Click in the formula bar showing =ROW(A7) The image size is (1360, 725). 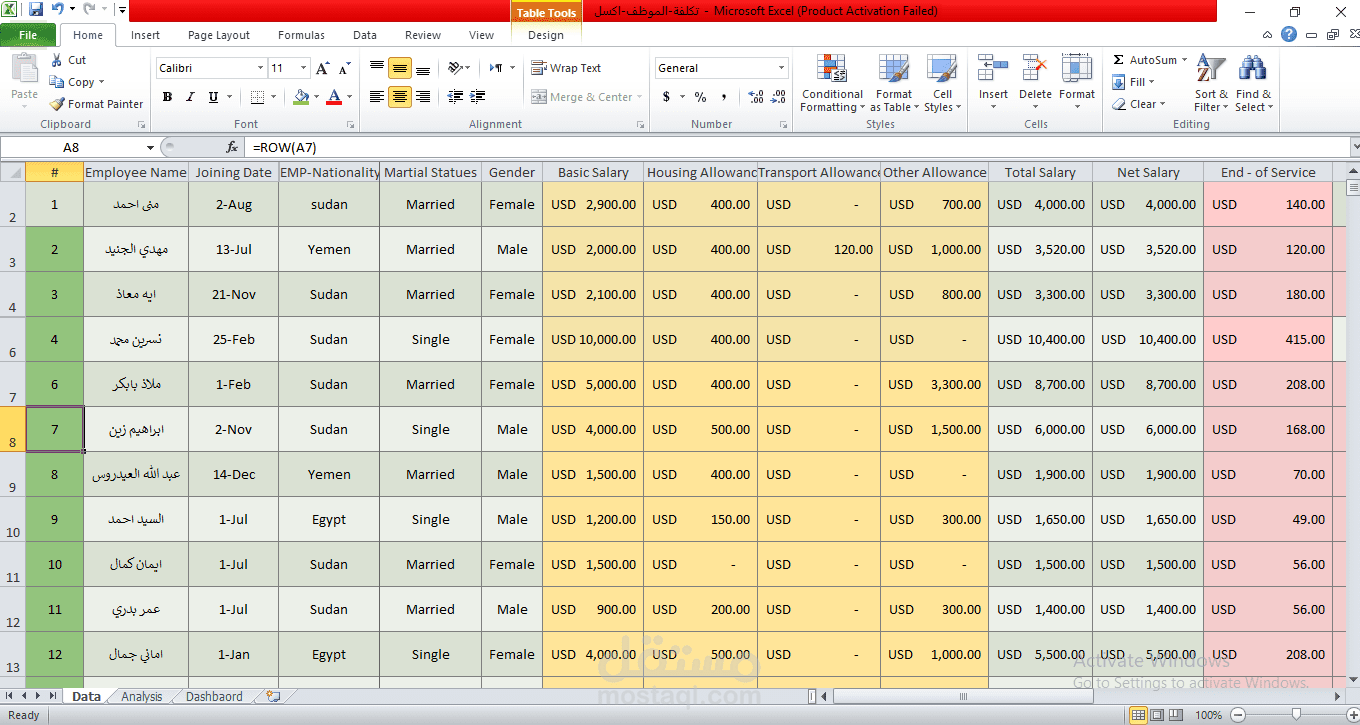click(x=797, y=147)
